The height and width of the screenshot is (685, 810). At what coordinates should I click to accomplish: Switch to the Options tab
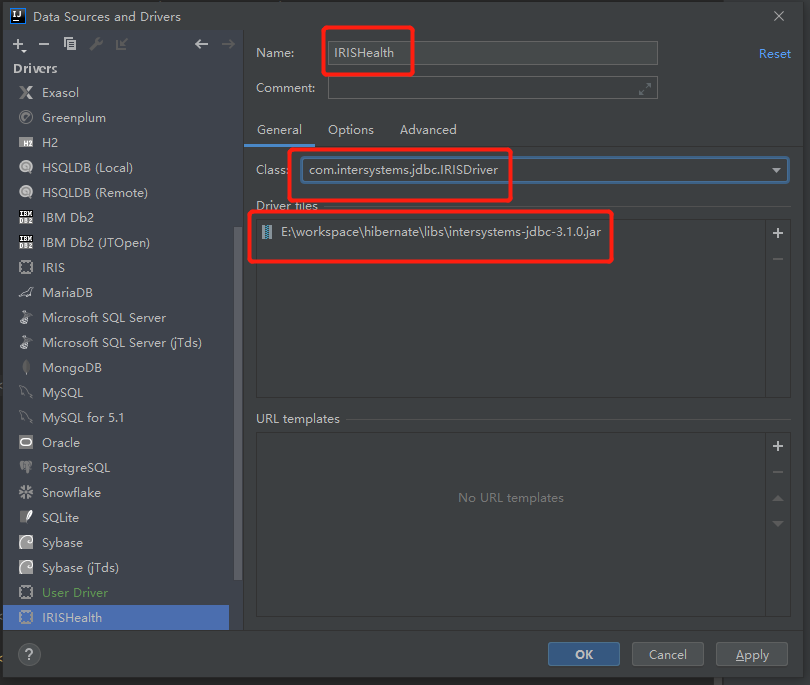point(351,130)
